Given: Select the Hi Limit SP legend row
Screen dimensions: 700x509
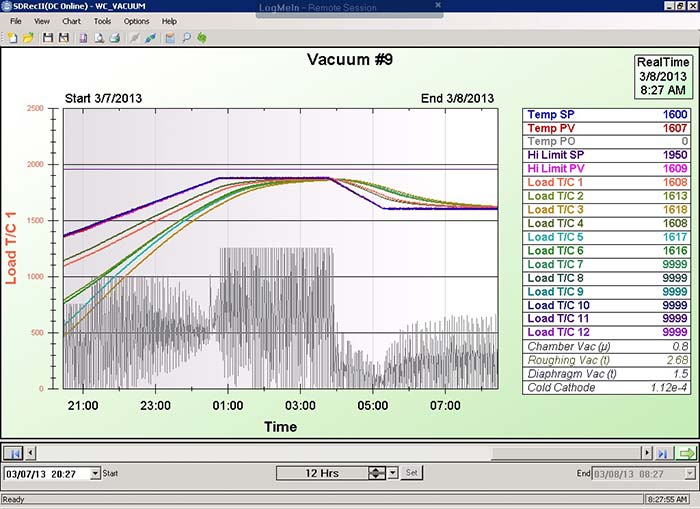Looking at the screenshot, I should pos(606,155).
